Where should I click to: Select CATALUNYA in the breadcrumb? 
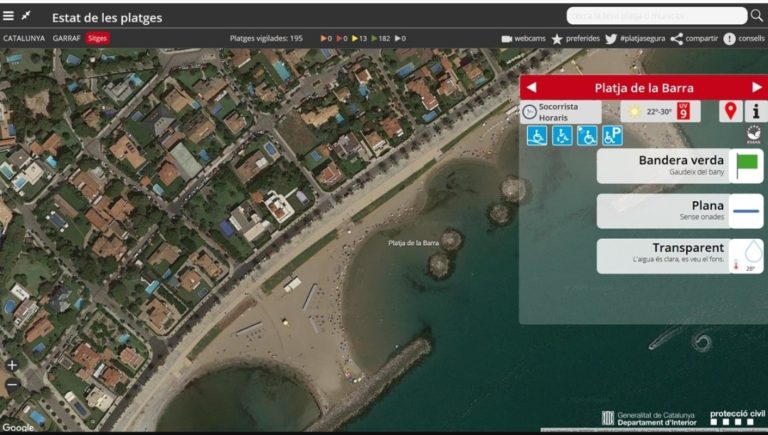click(24, 38)
